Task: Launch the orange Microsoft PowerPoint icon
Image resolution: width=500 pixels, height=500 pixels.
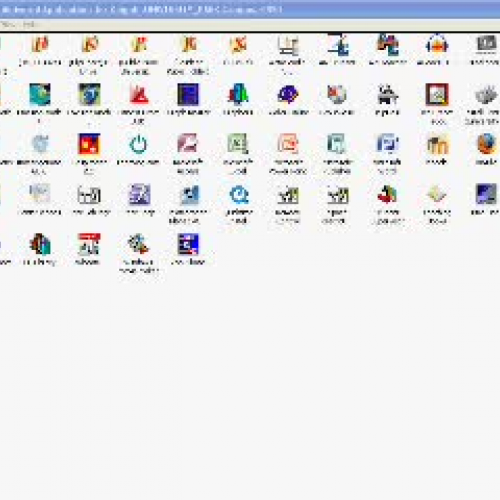Action: pos(288,144)
